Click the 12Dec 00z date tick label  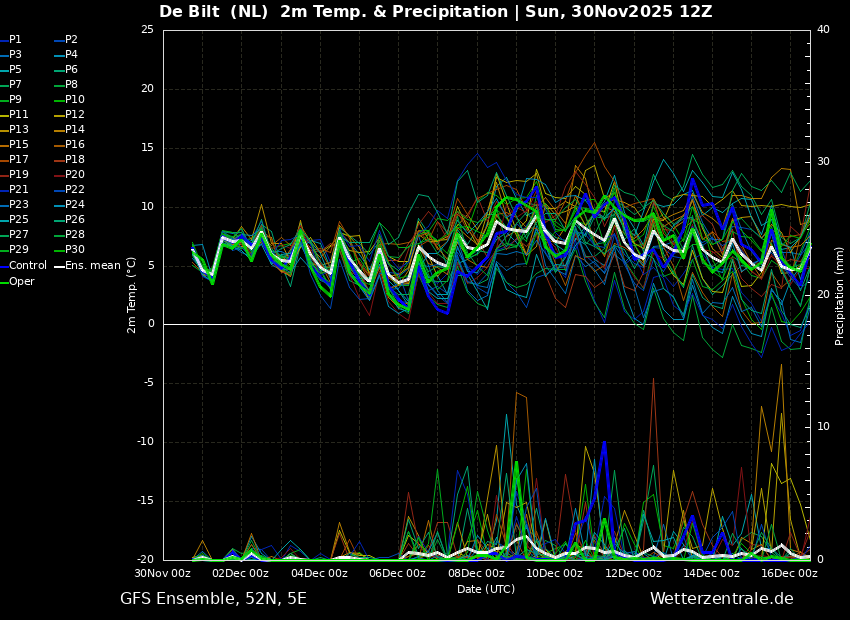point(633,574)
